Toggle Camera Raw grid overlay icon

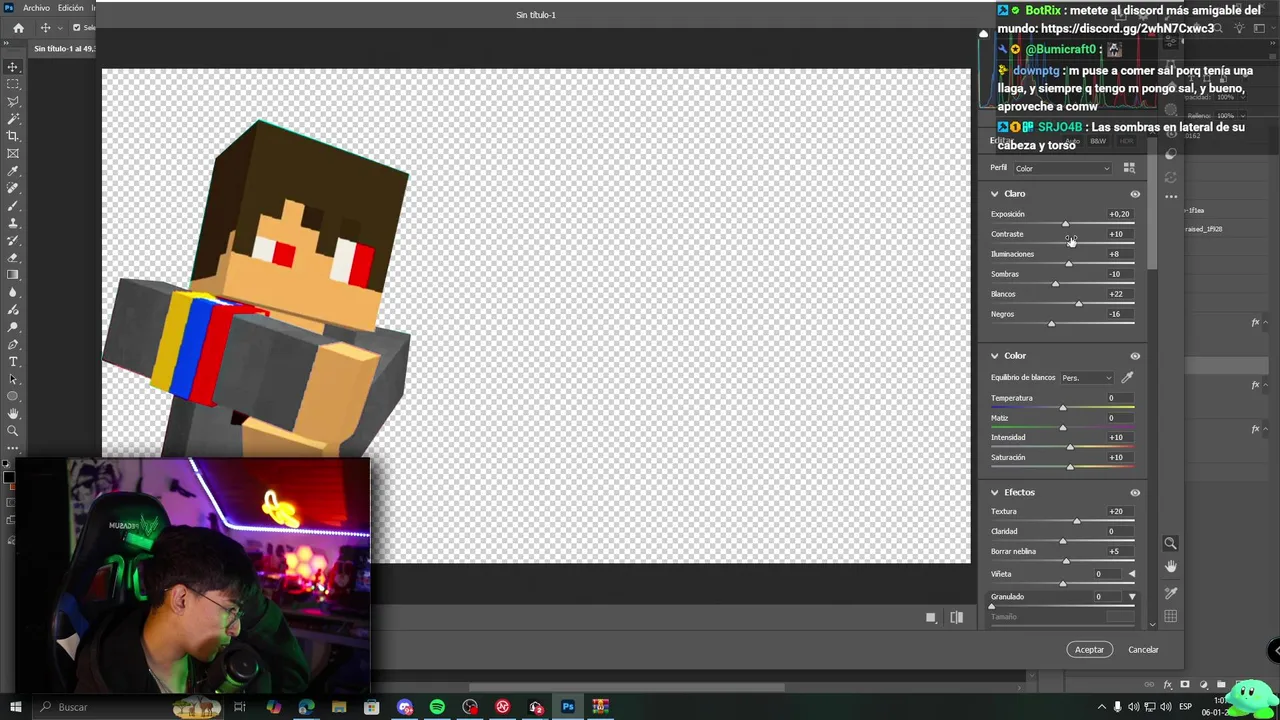coord(1170,616)
